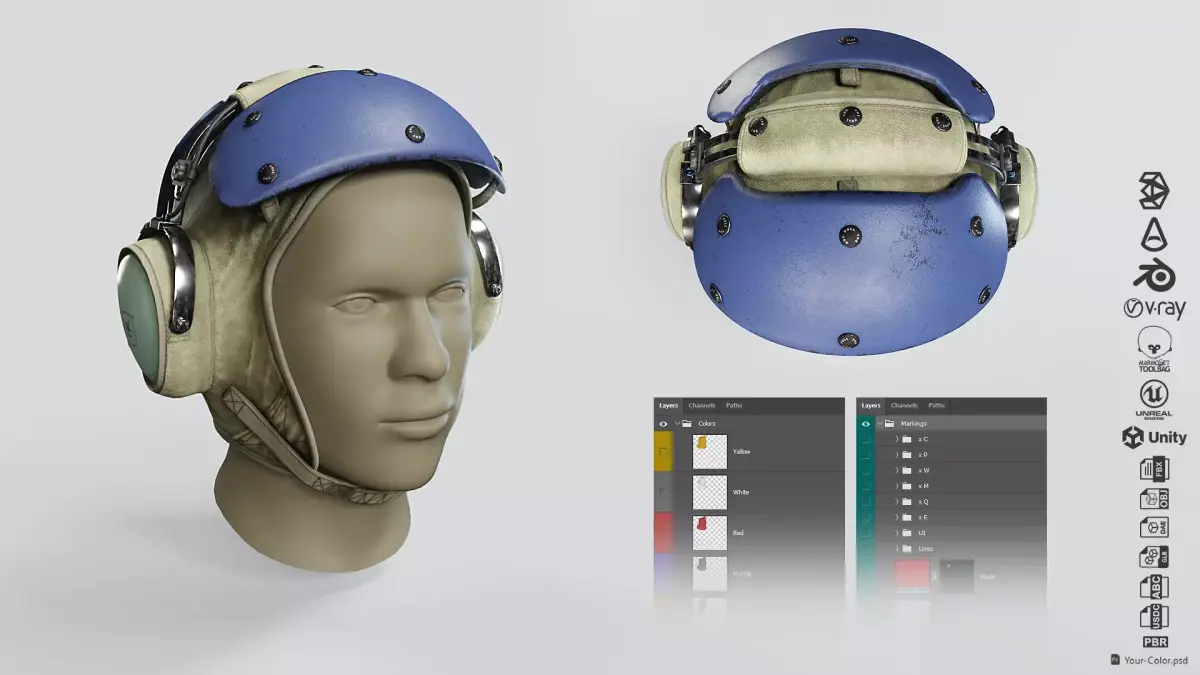Click the x C folder icon
Screen dimensions: 1200x675
[907, 439]
